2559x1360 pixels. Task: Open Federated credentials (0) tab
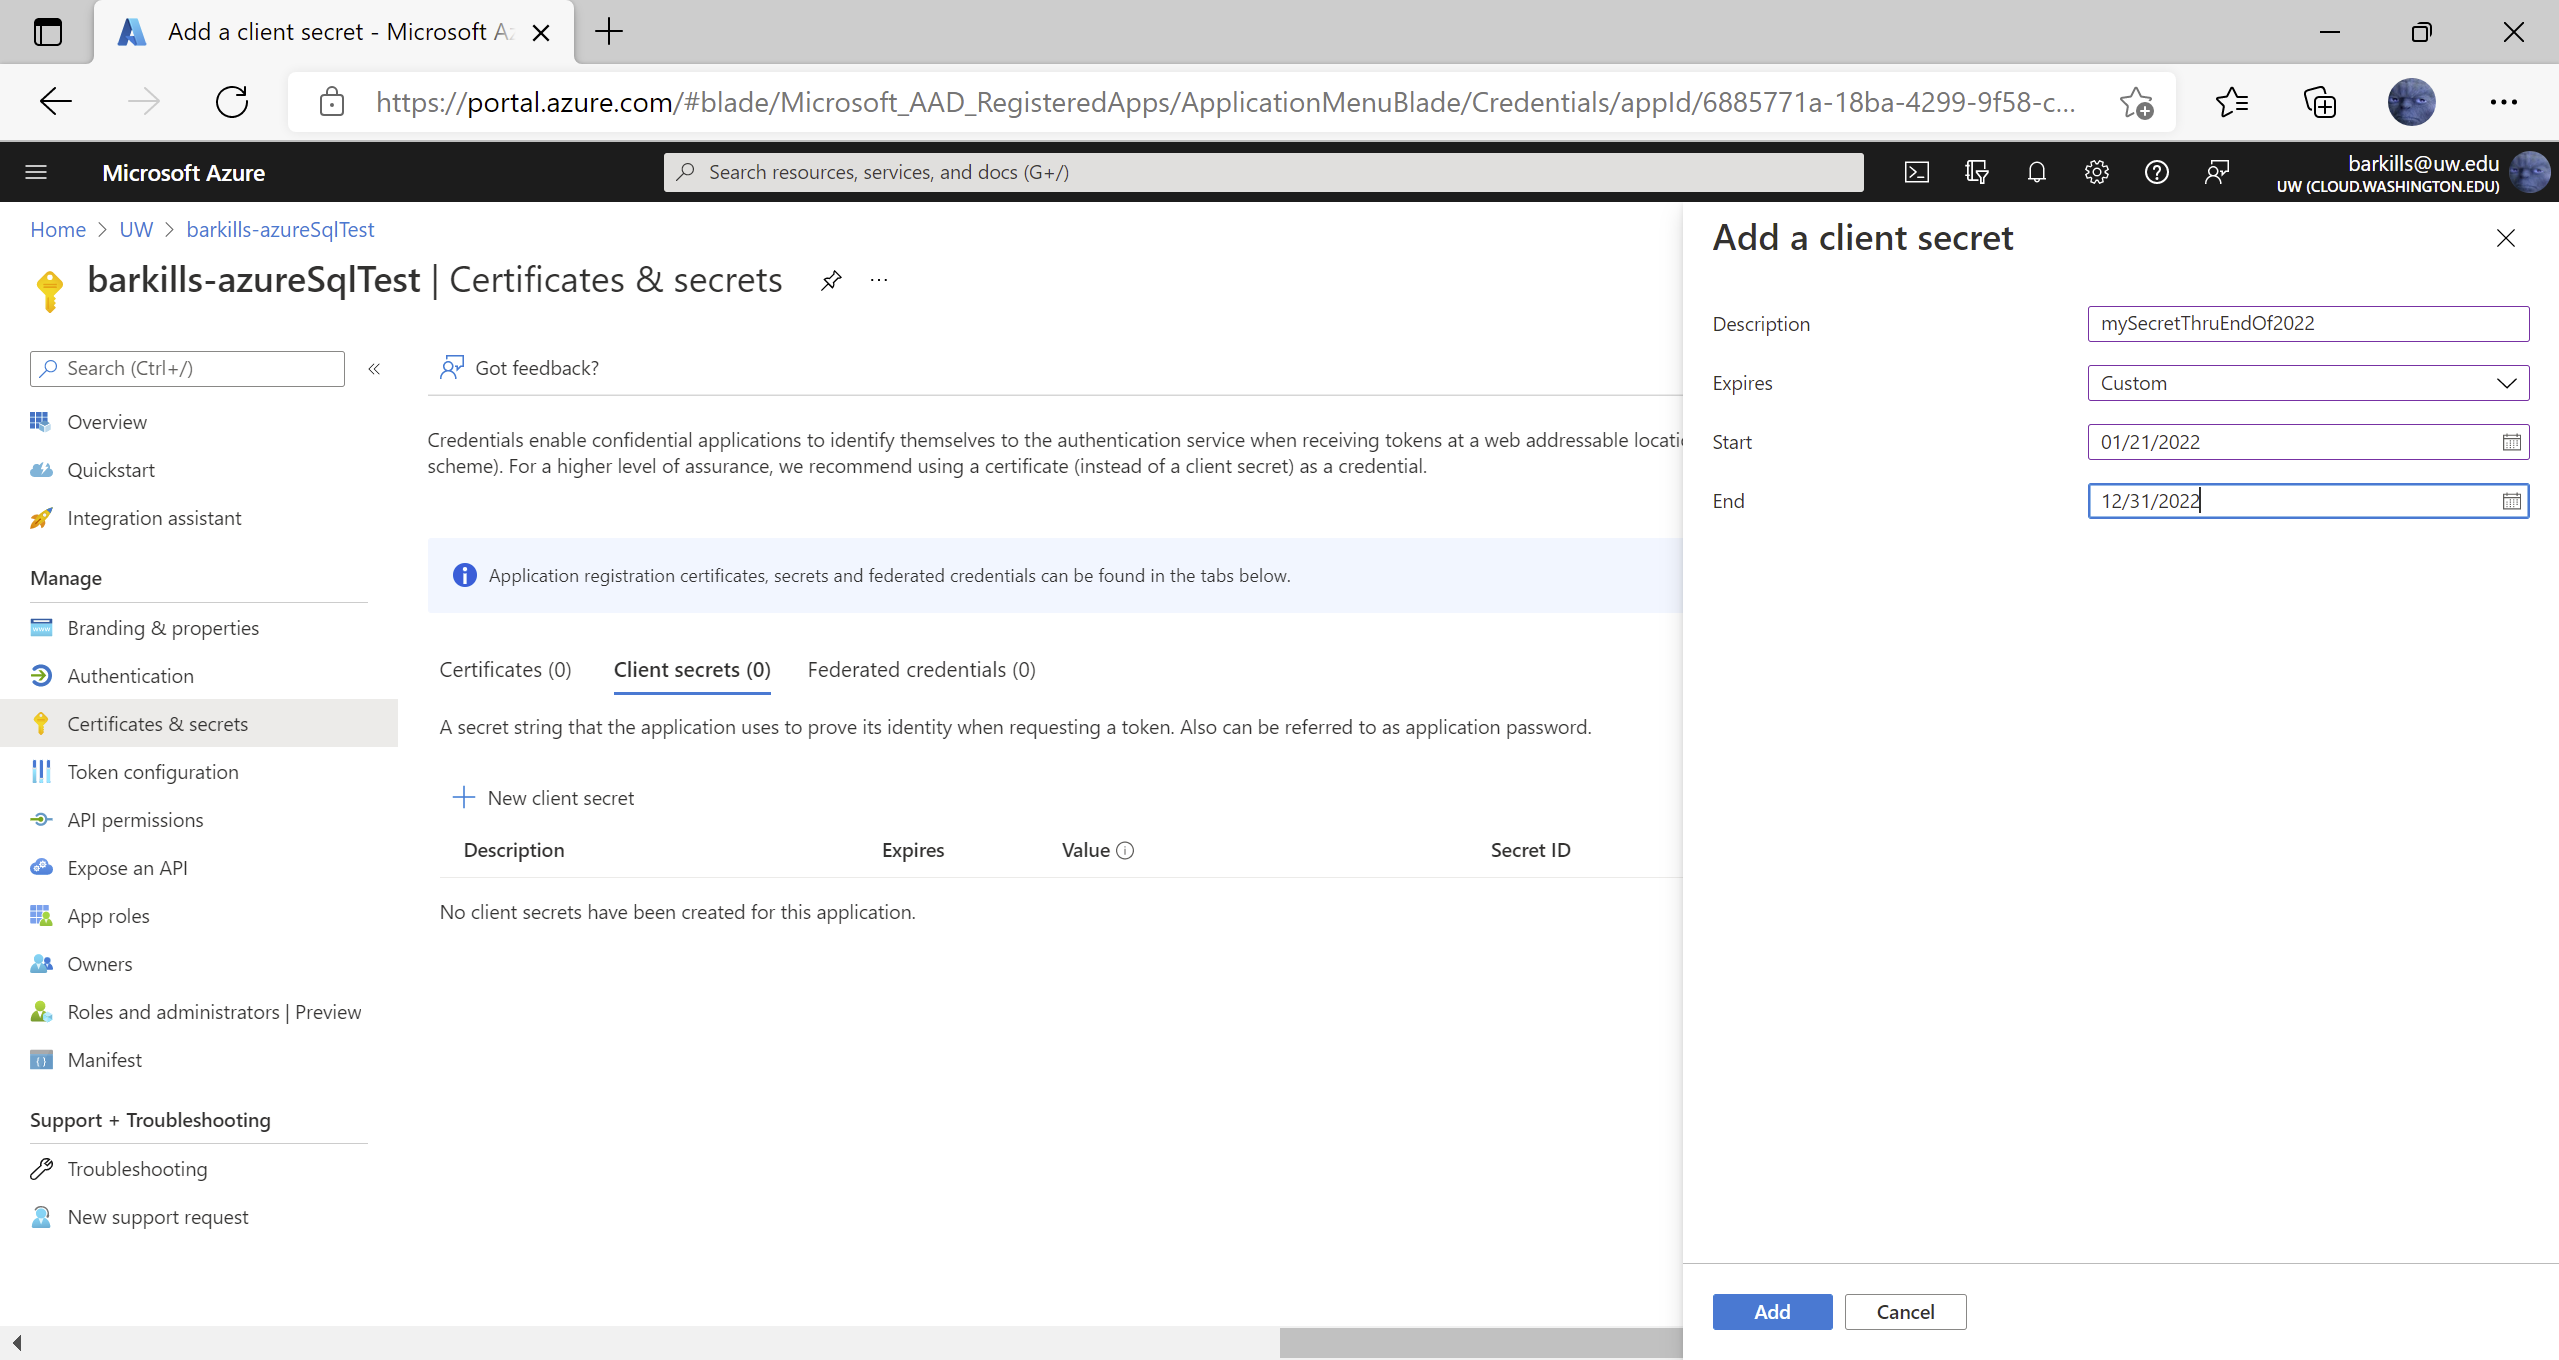pos(921,670)
